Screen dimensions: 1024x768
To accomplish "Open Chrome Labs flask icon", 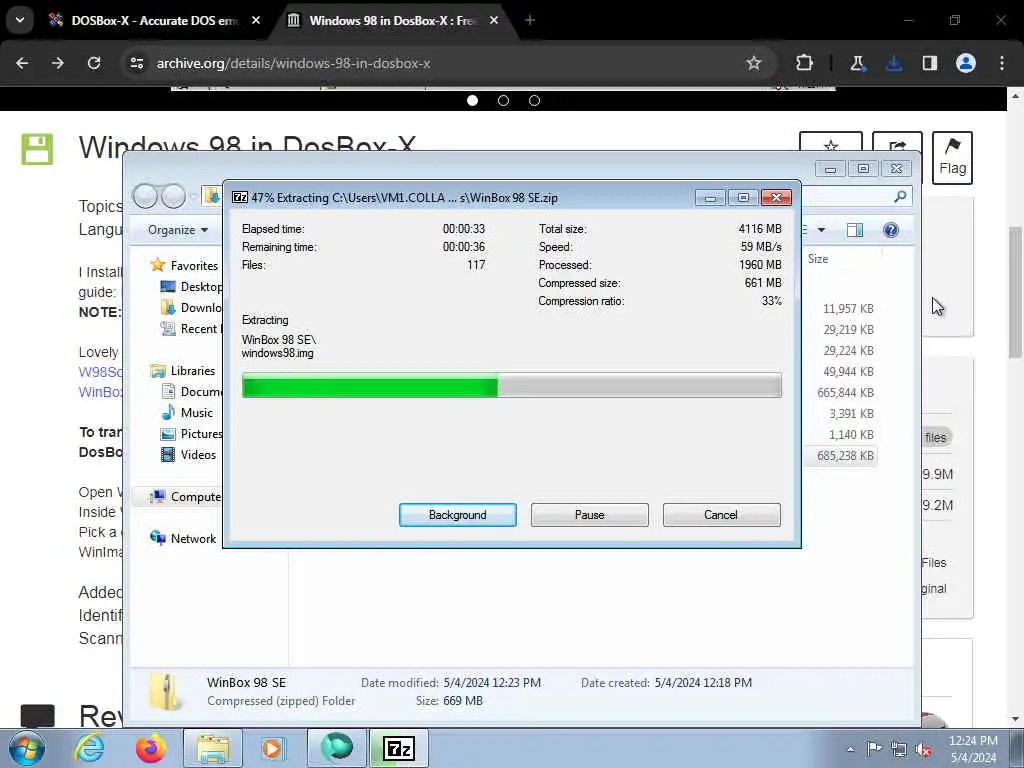I will [x=857, y=63].
